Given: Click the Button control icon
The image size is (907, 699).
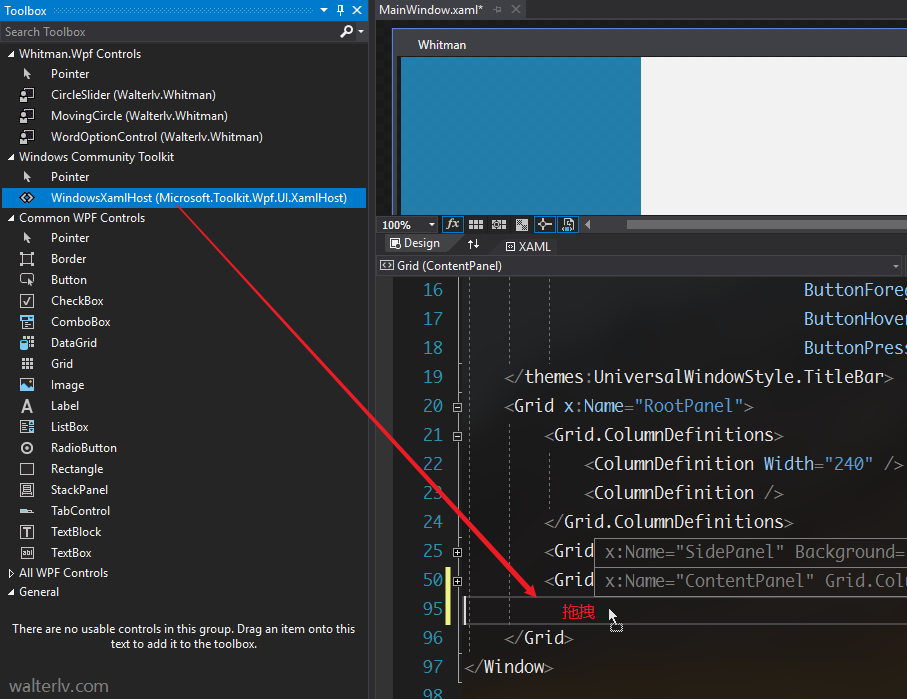Looking at the screenshot, I should pyautogui.click(x=27, y=280).
